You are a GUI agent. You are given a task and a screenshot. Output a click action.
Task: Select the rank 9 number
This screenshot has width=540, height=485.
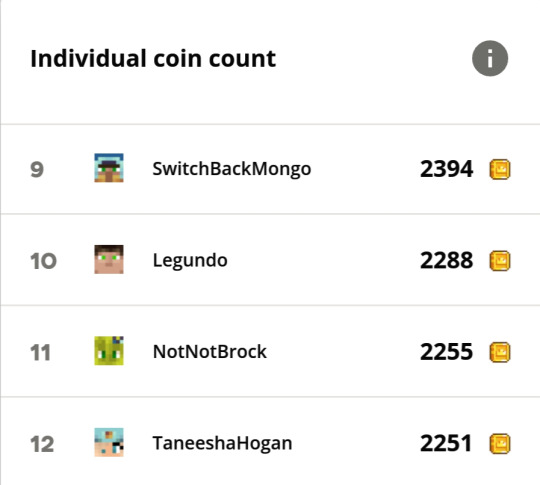(37, 169)
